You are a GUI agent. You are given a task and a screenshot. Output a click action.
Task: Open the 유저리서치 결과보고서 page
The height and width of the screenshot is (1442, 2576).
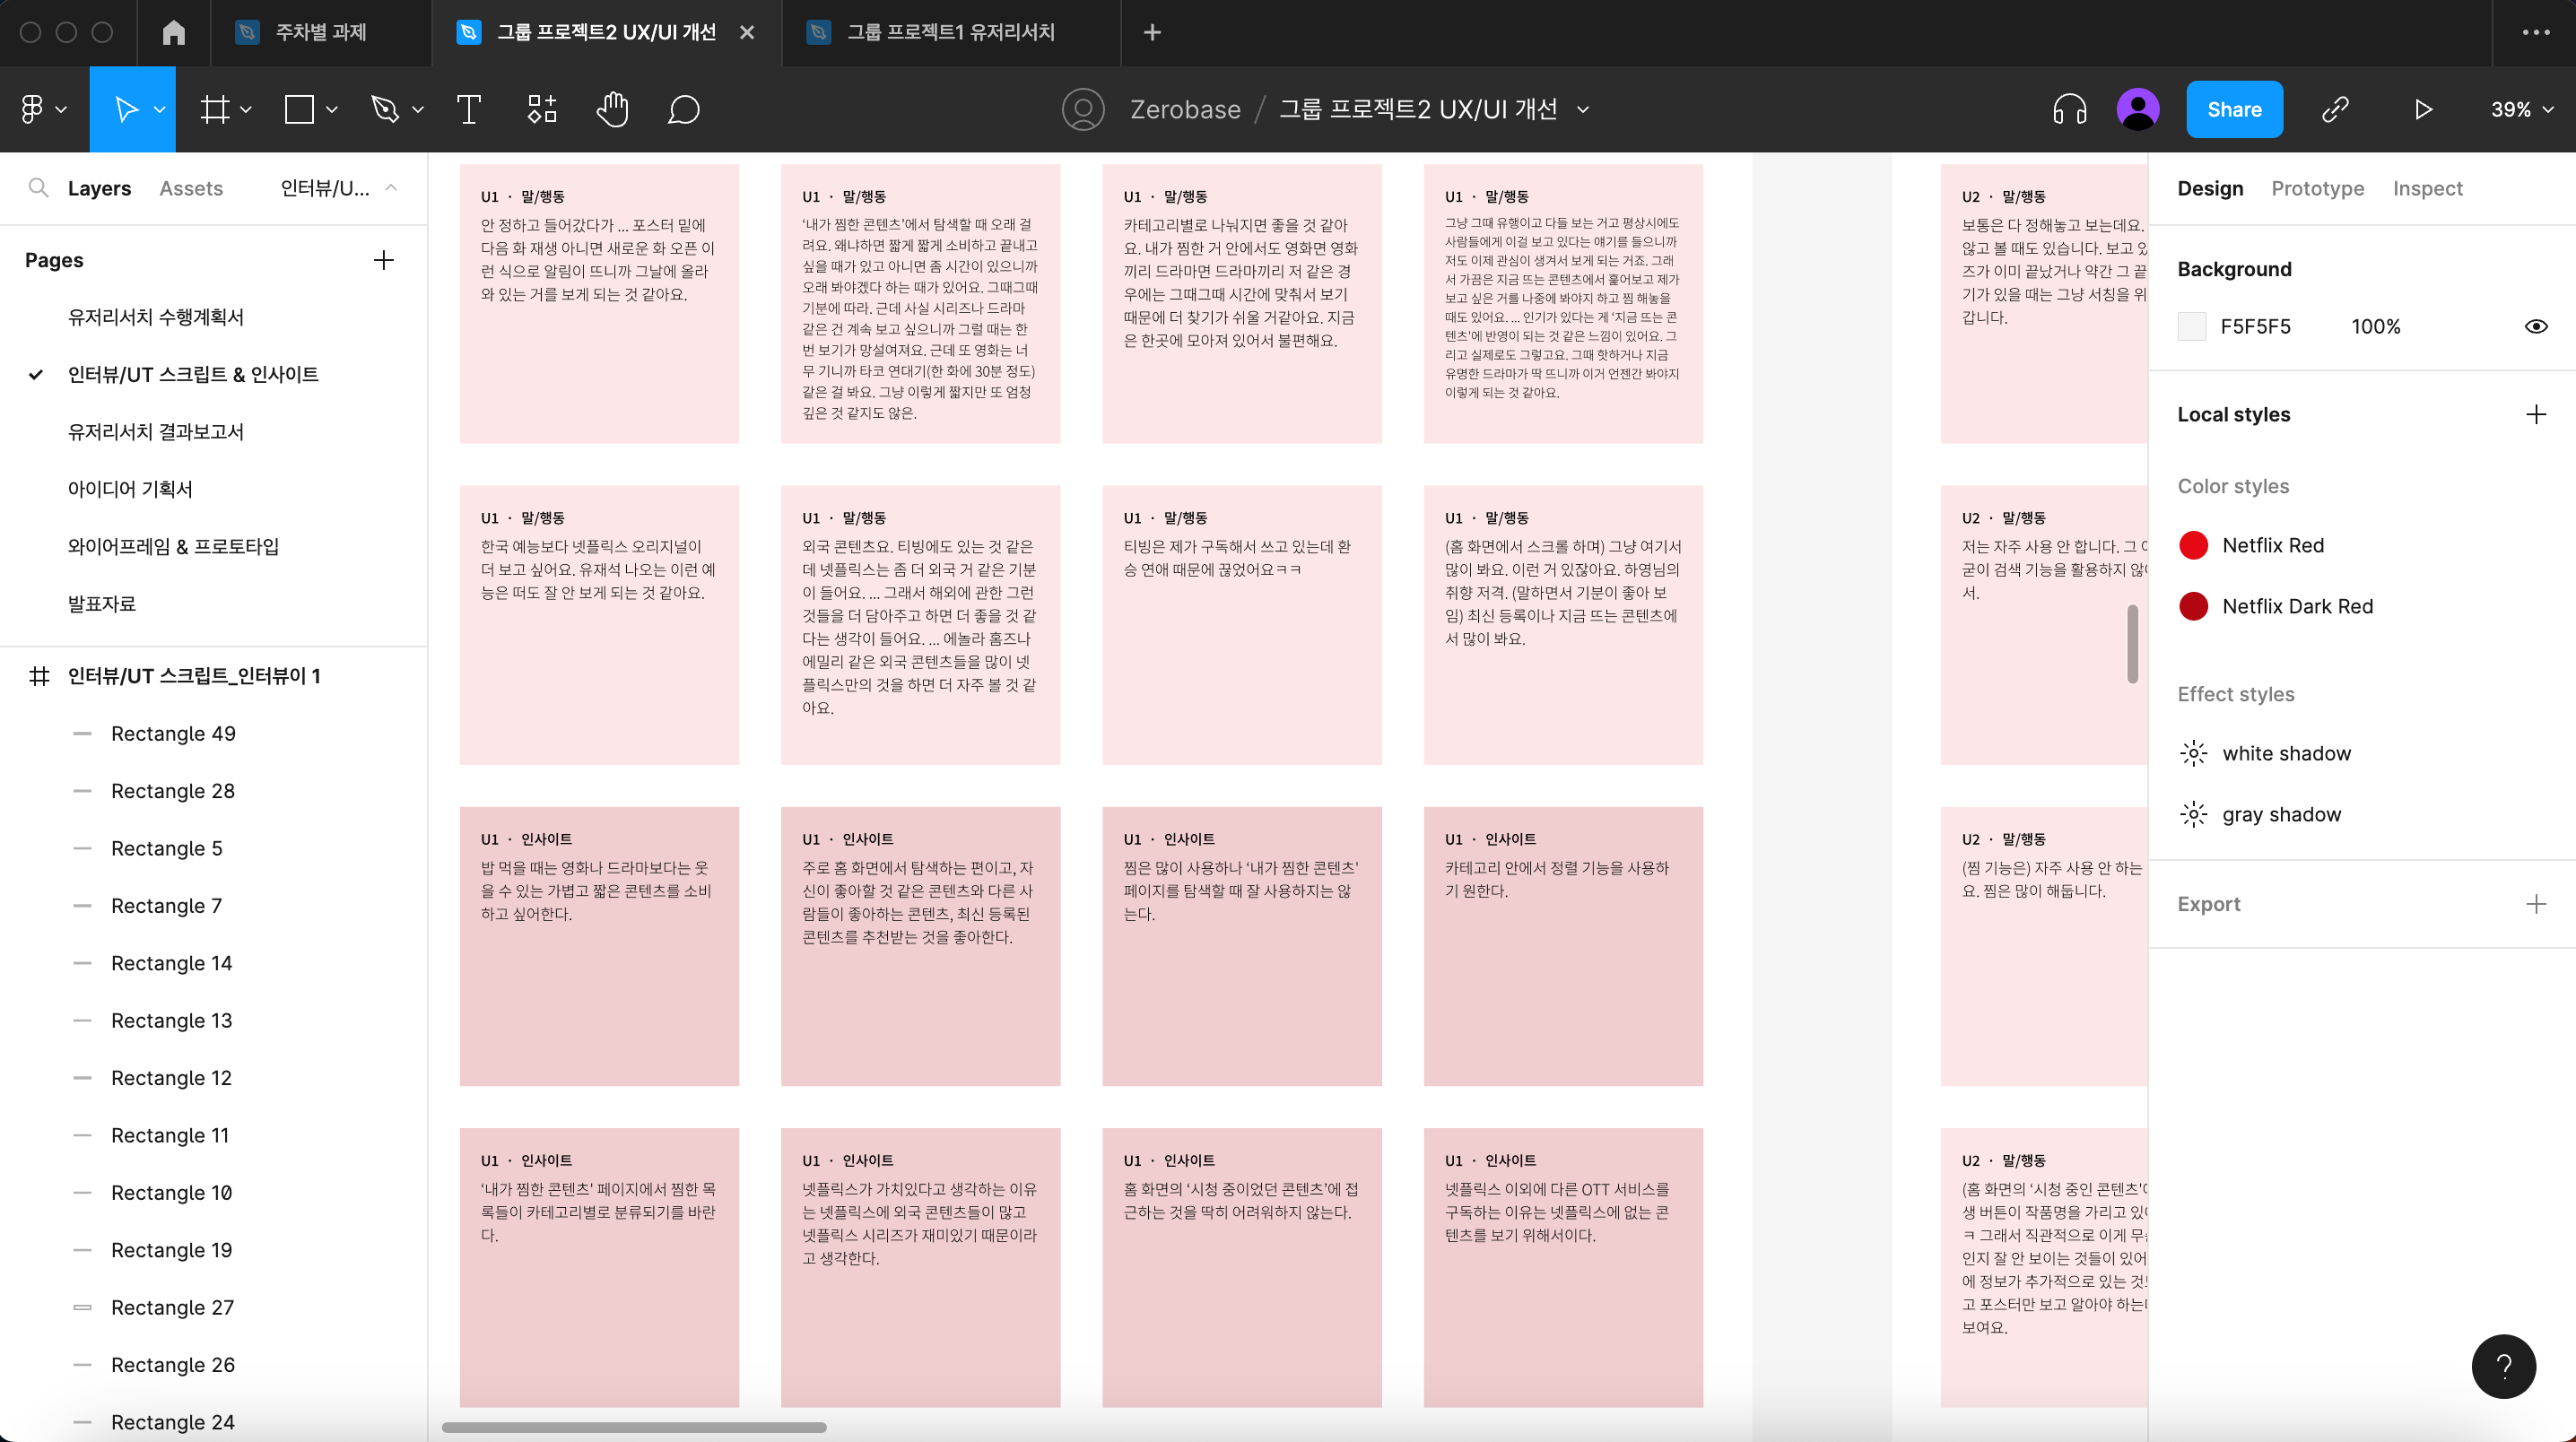(155, 431)
